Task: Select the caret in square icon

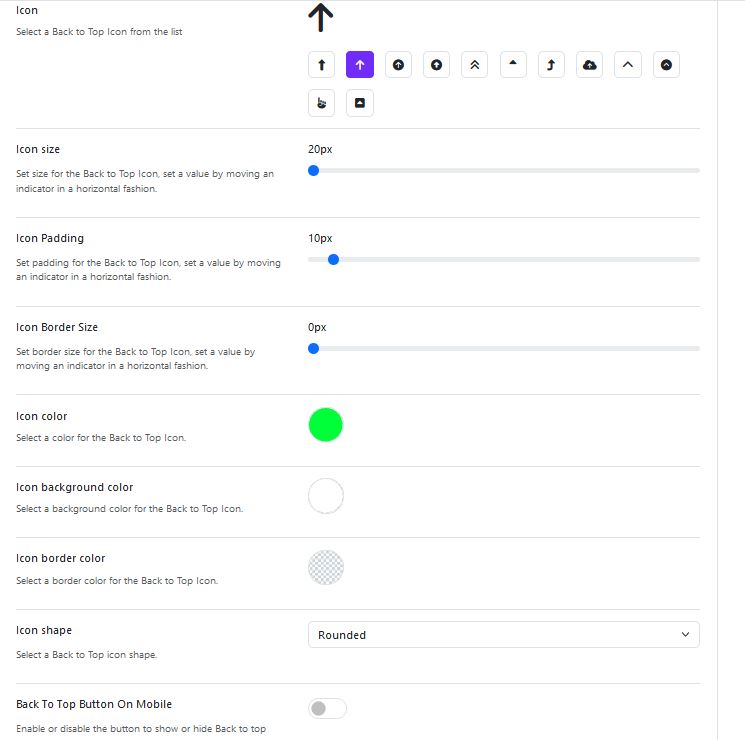Action: click(360, 103)
